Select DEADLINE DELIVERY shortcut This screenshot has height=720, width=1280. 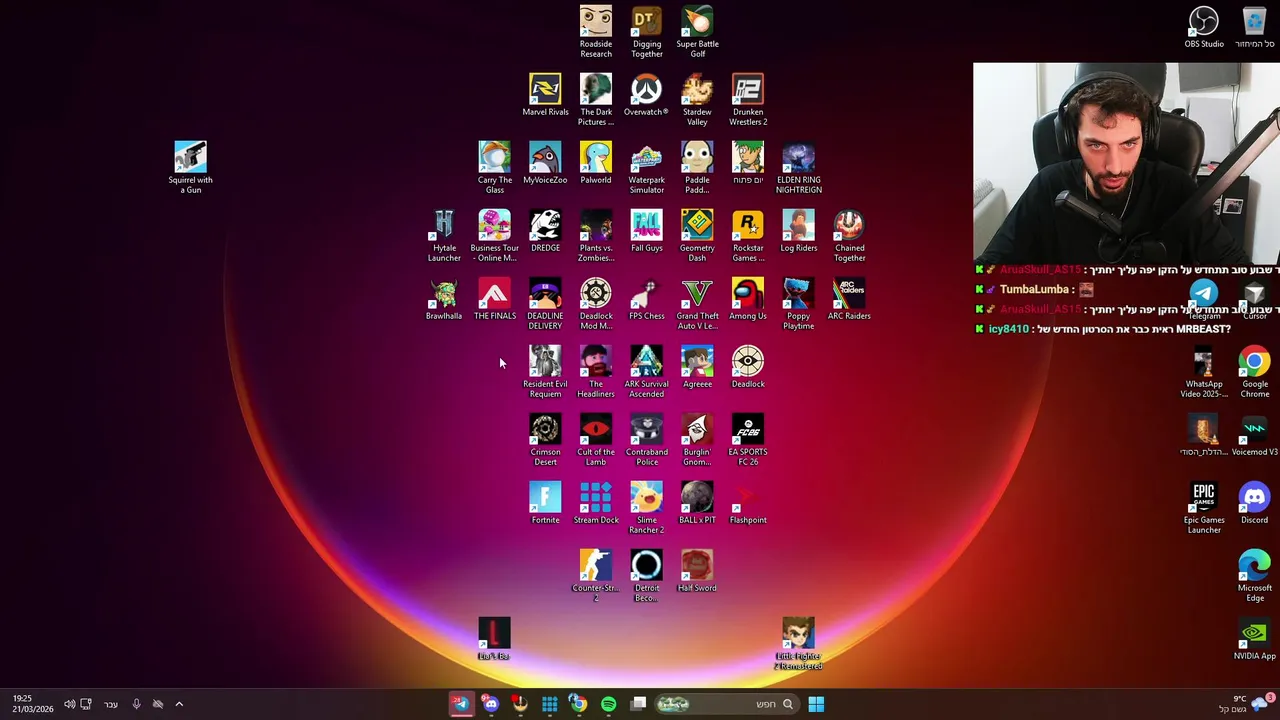click(545, 304)
